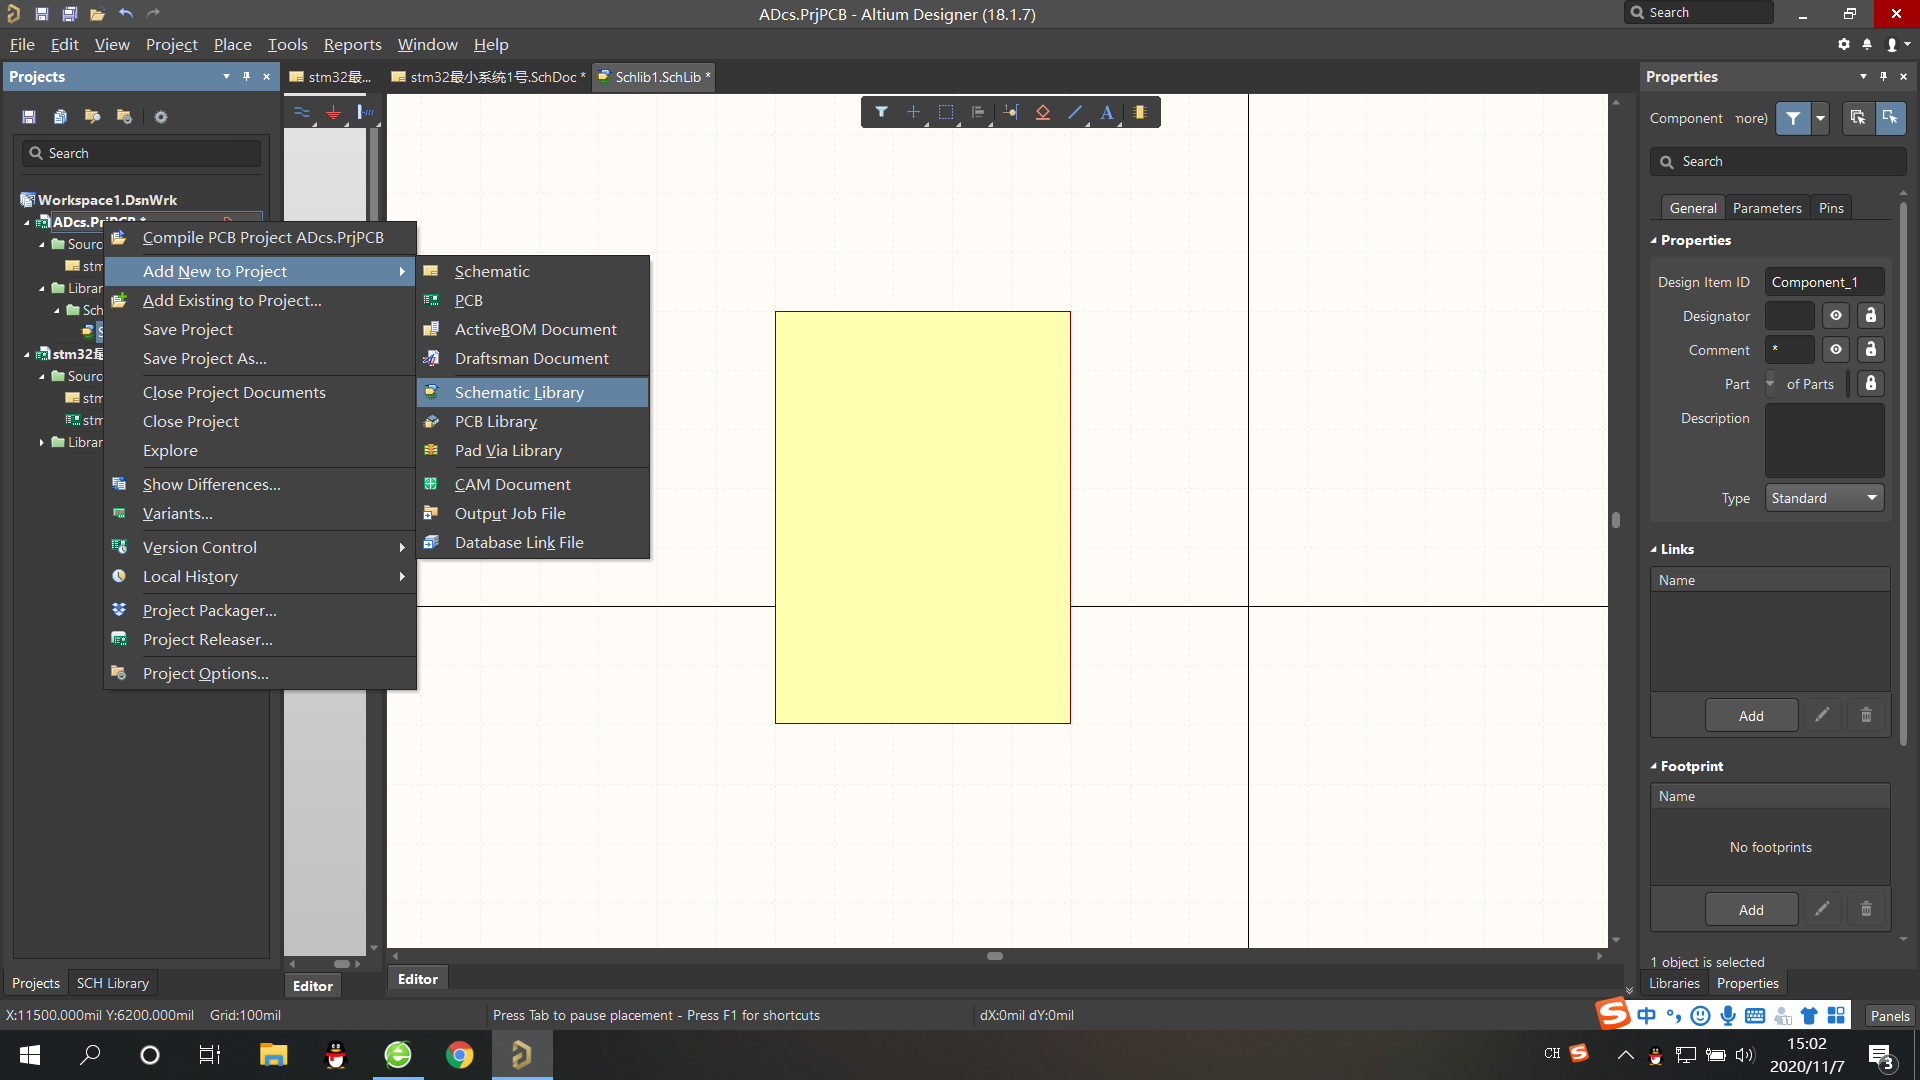Click the pin lock icon next to Designator
The height and width of the screenshot is (1080, 1920).
coord(1871,315)
